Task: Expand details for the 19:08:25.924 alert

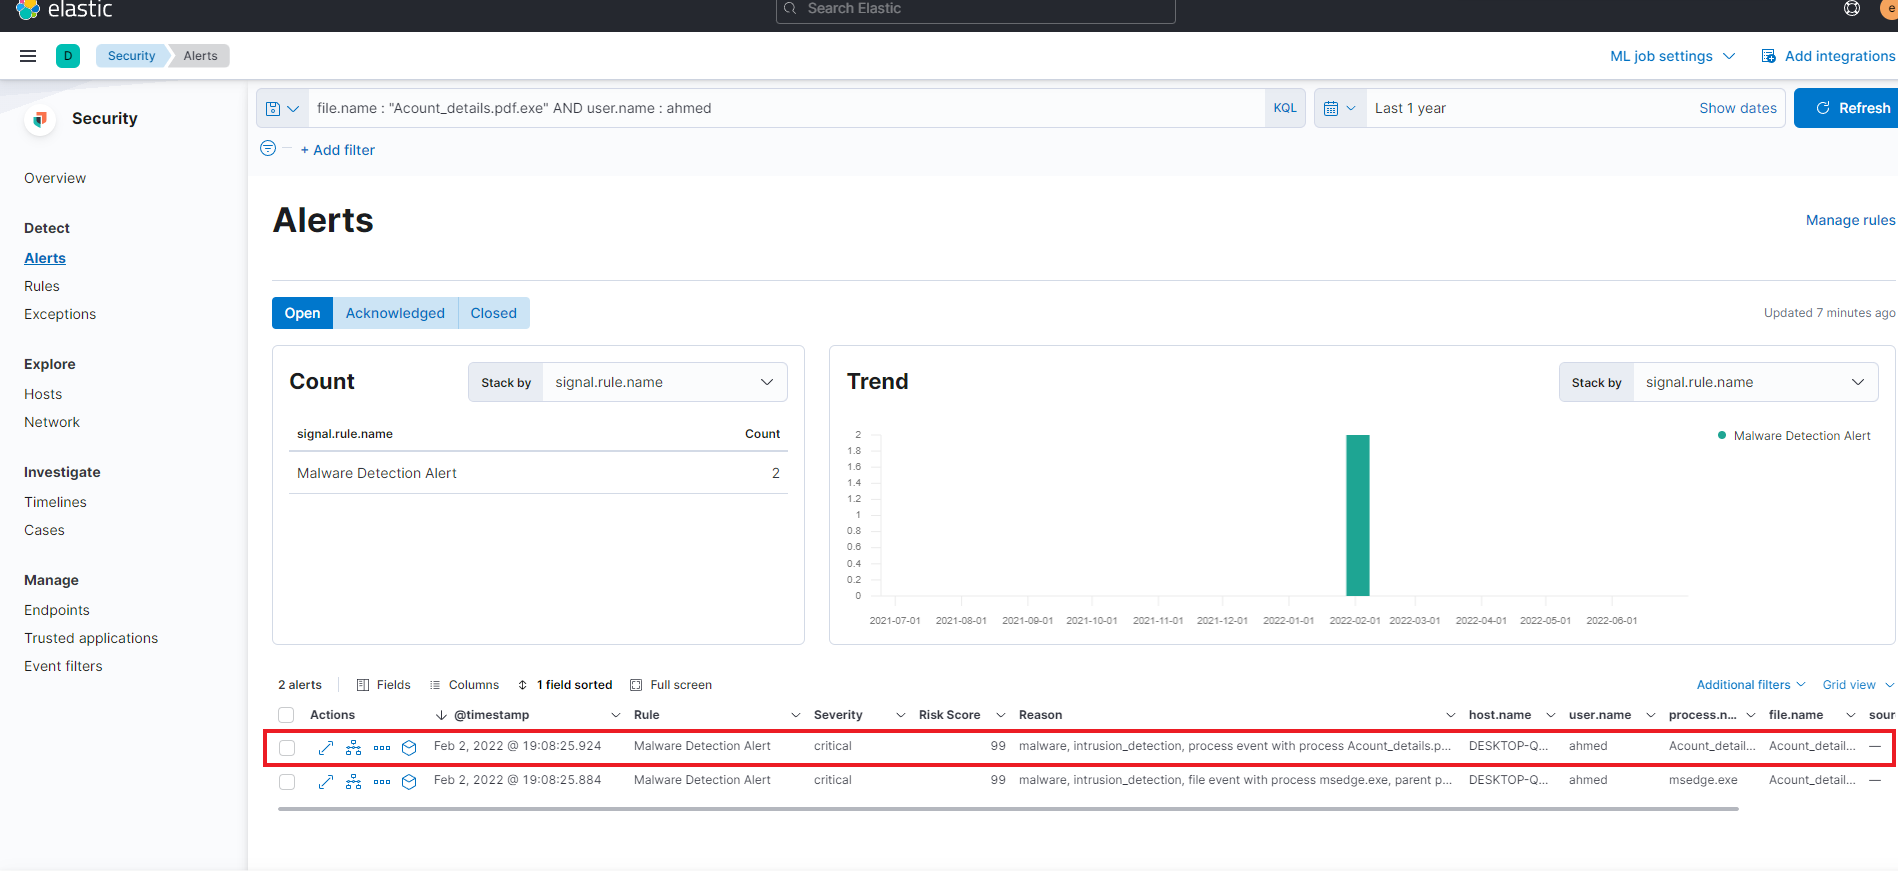Action: (x=326, y=747)
